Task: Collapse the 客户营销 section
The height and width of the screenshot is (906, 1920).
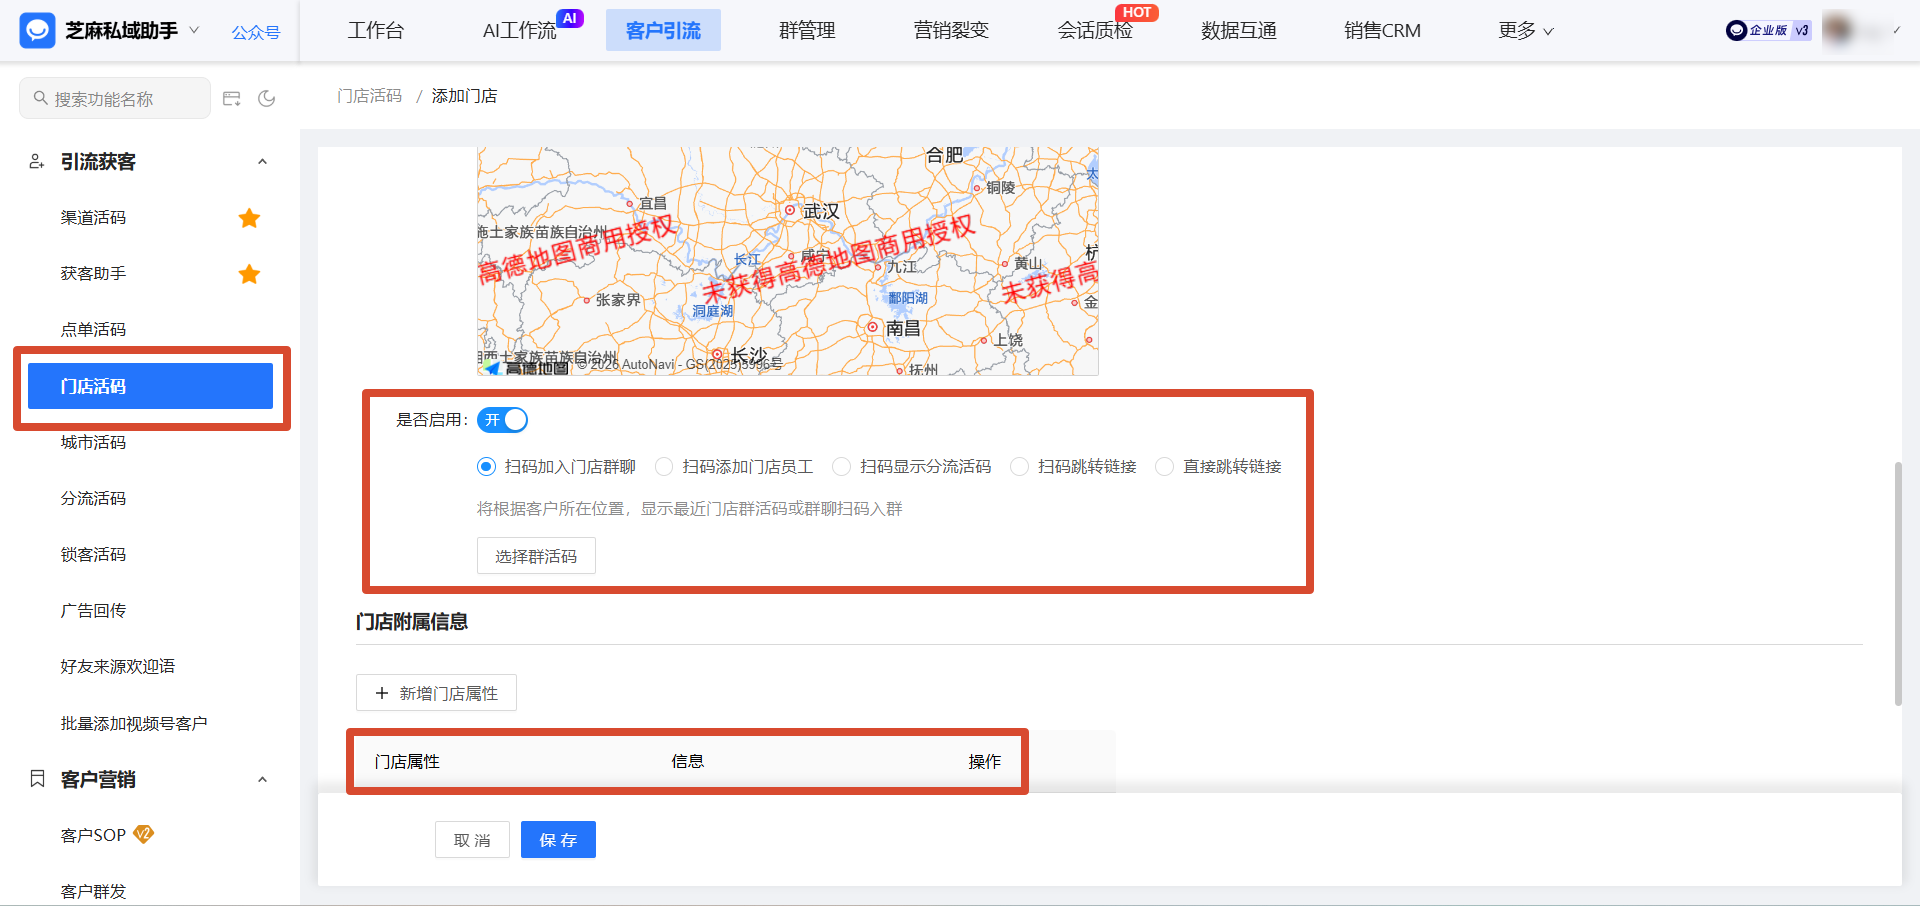Action: [x=262, y=780]
